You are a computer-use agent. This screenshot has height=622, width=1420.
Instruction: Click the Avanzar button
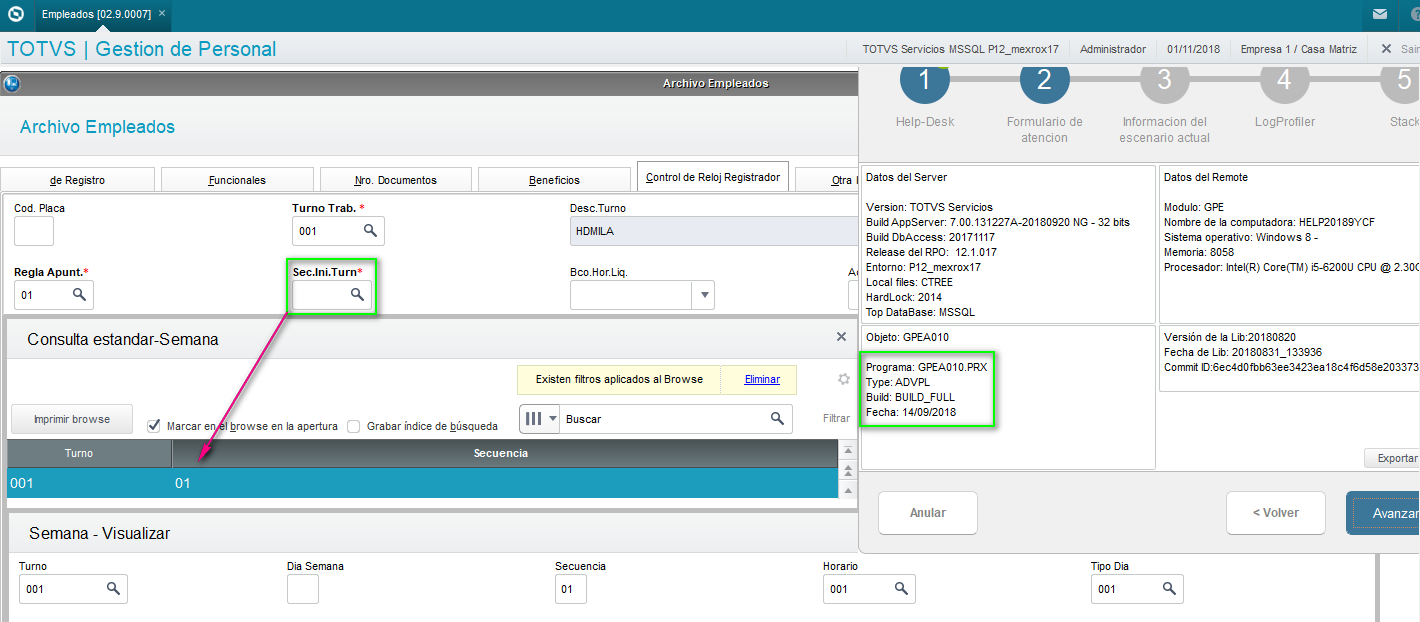pos(1384,513)
